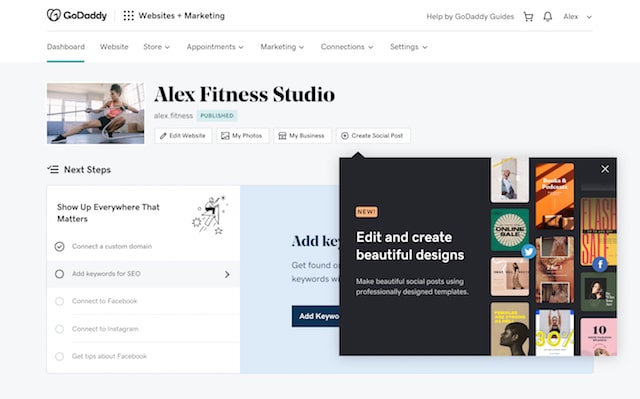
Task: Open the apps grid launcher icon
Action: point(129,16)
